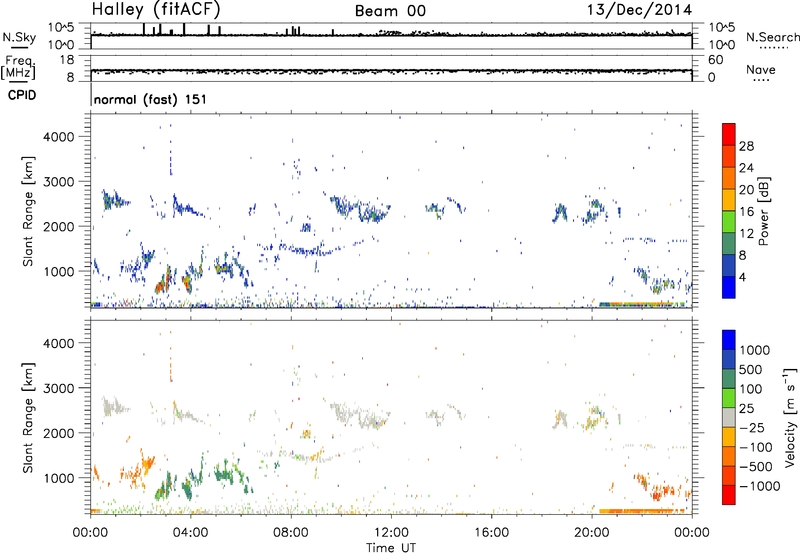Click the 3000 tick in velocity panel

click(x=59, y=388)
